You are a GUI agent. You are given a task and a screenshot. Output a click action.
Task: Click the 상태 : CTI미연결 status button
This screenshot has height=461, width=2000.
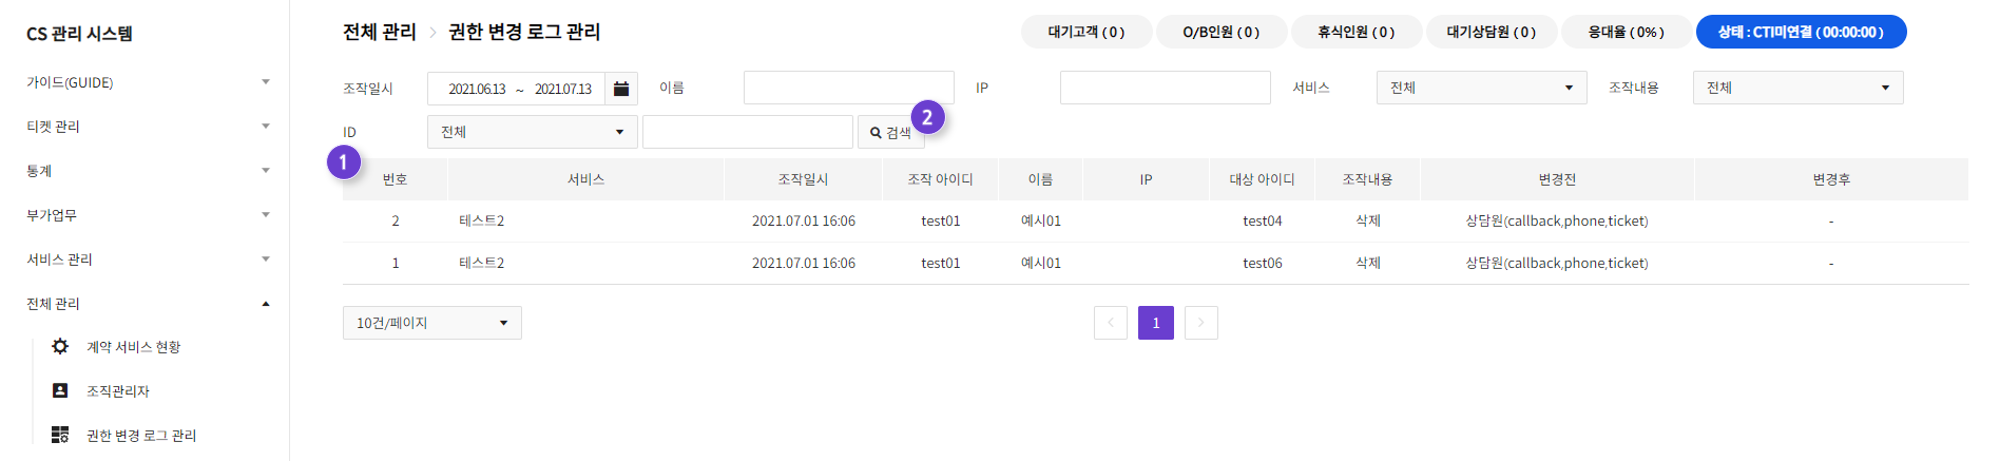1800,32
